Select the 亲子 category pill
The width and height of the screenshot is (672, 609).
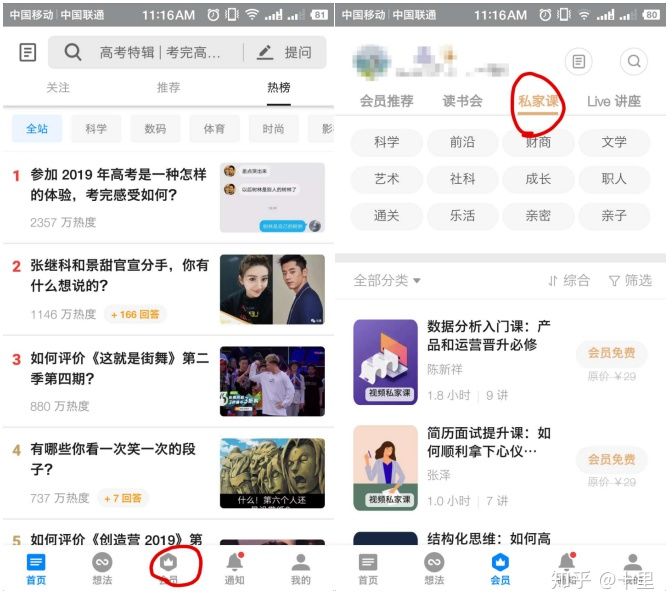tap(614, 216)
